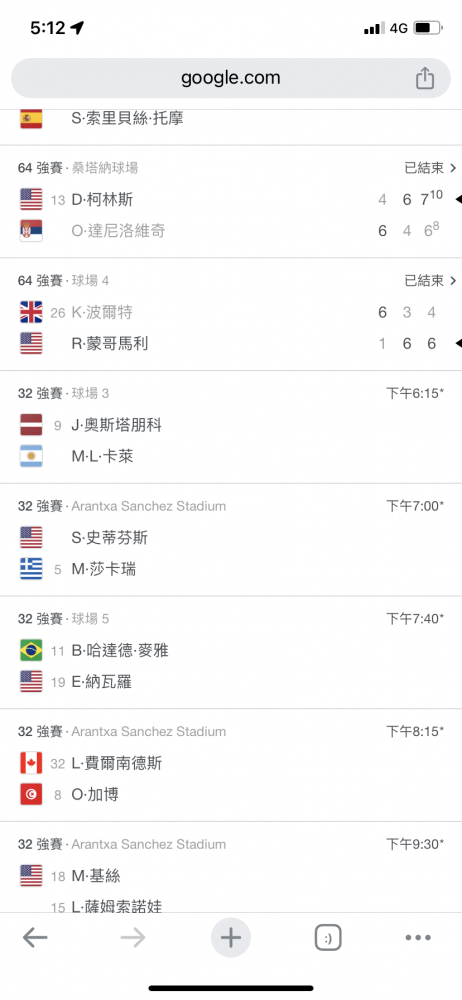
Task: Open the O·加博 player entry
Action: 94,795
